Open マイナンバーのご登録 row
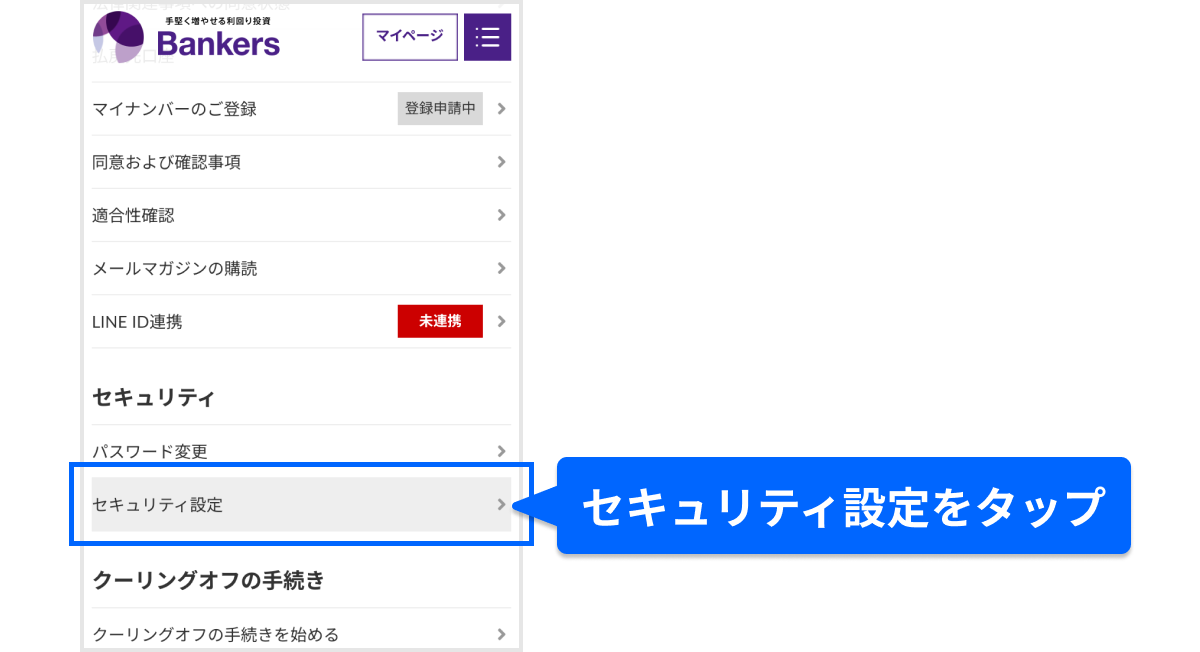The width and height of the screenshot is (1200, 652). pos(301,109)
